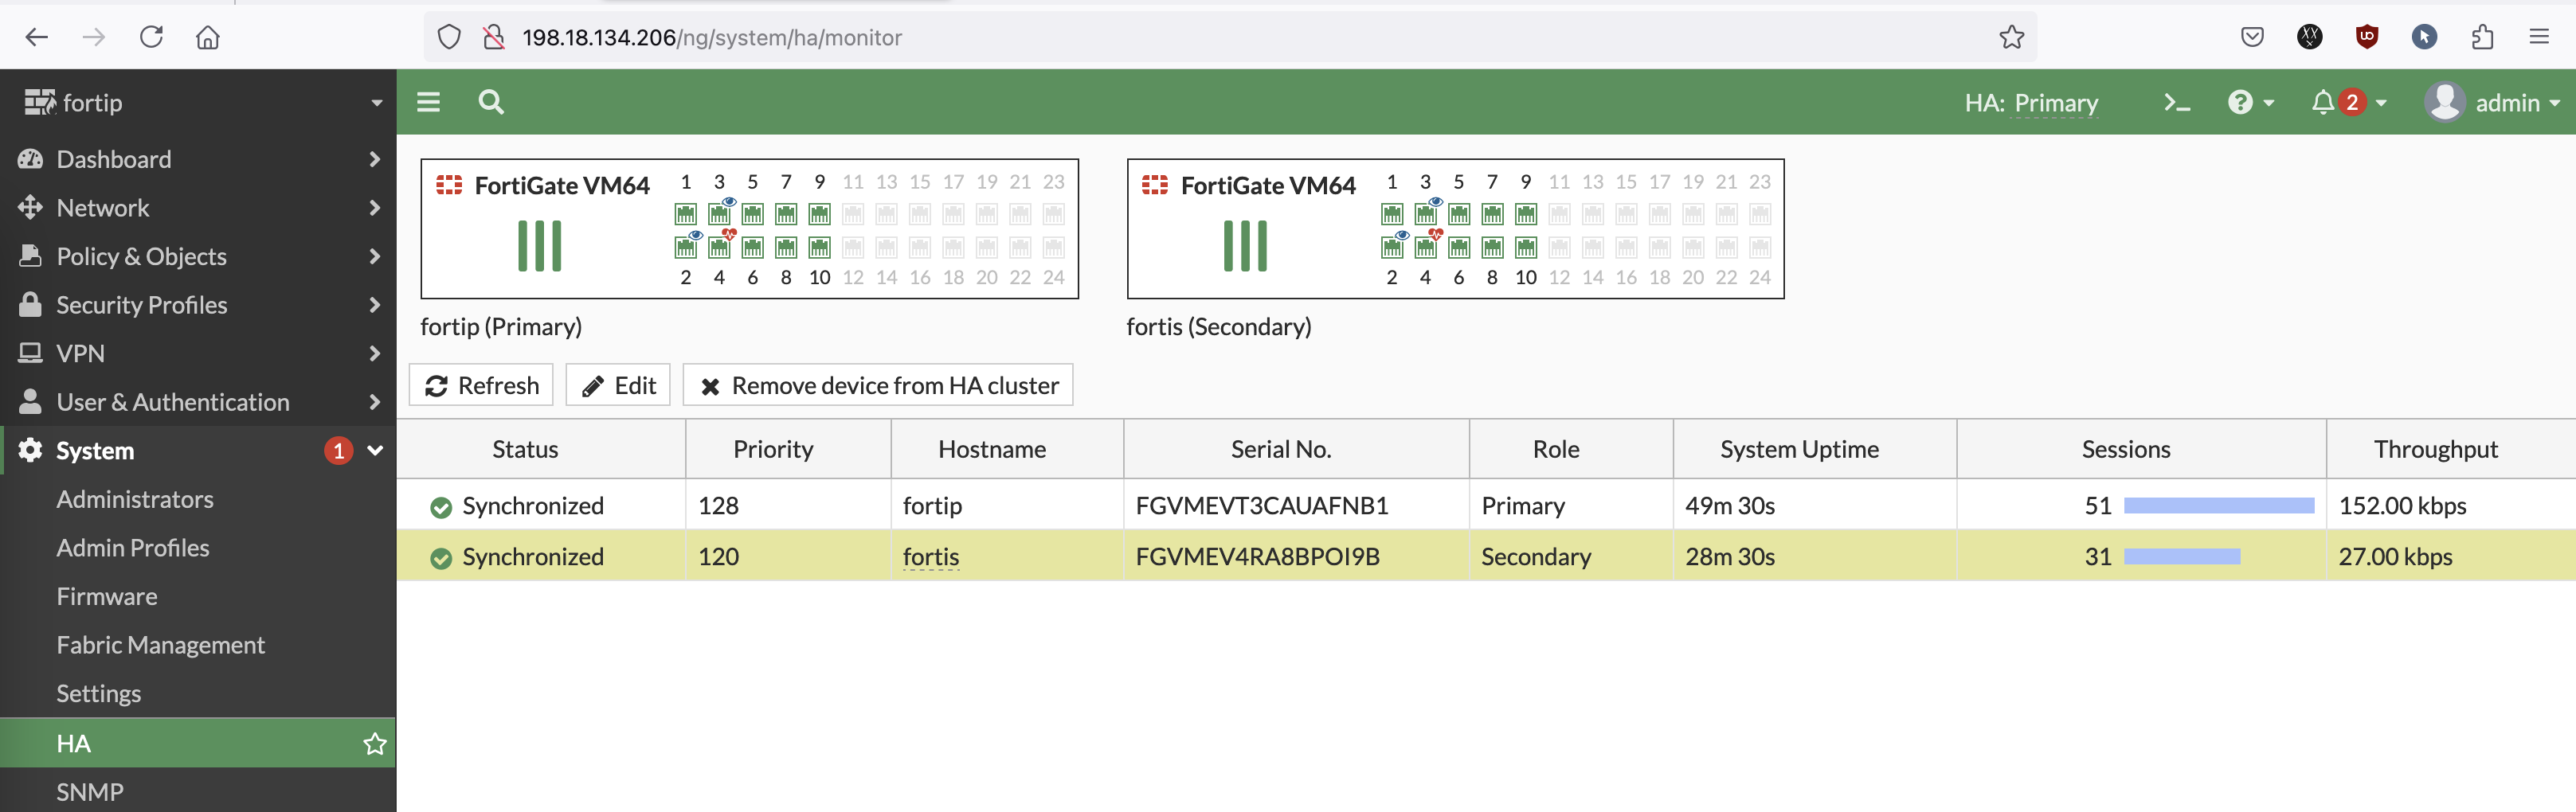Go to Administrators page
Viewport: 2576px width, 812px height.
(x=135, y=499)
